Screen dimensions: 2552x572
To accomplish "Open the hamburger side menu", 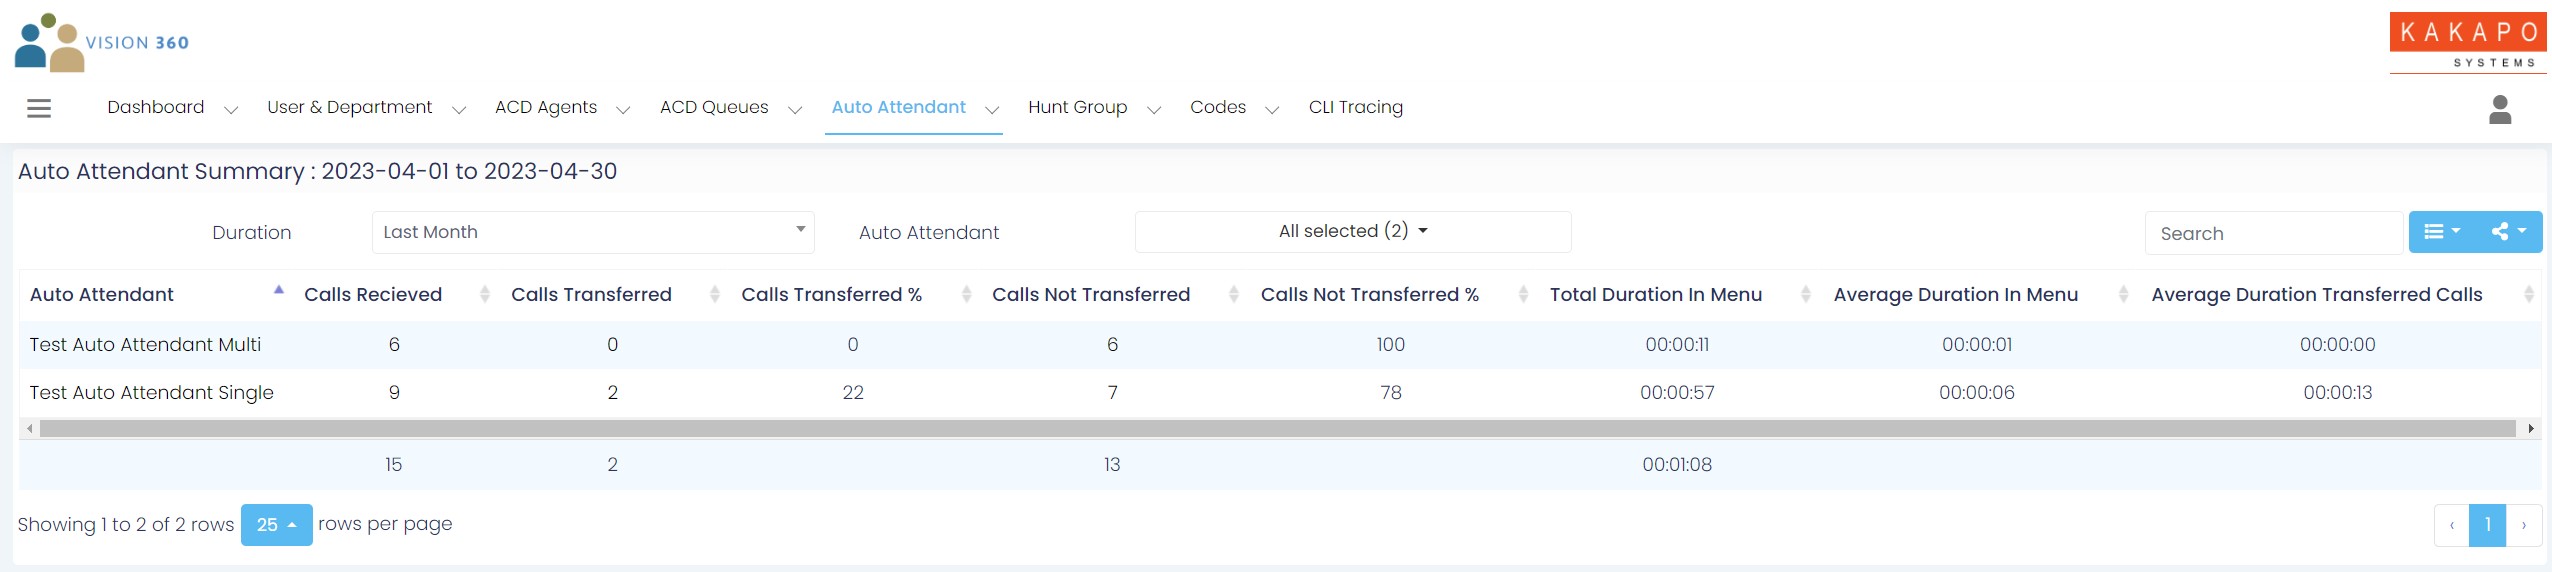I will [39, 108].
